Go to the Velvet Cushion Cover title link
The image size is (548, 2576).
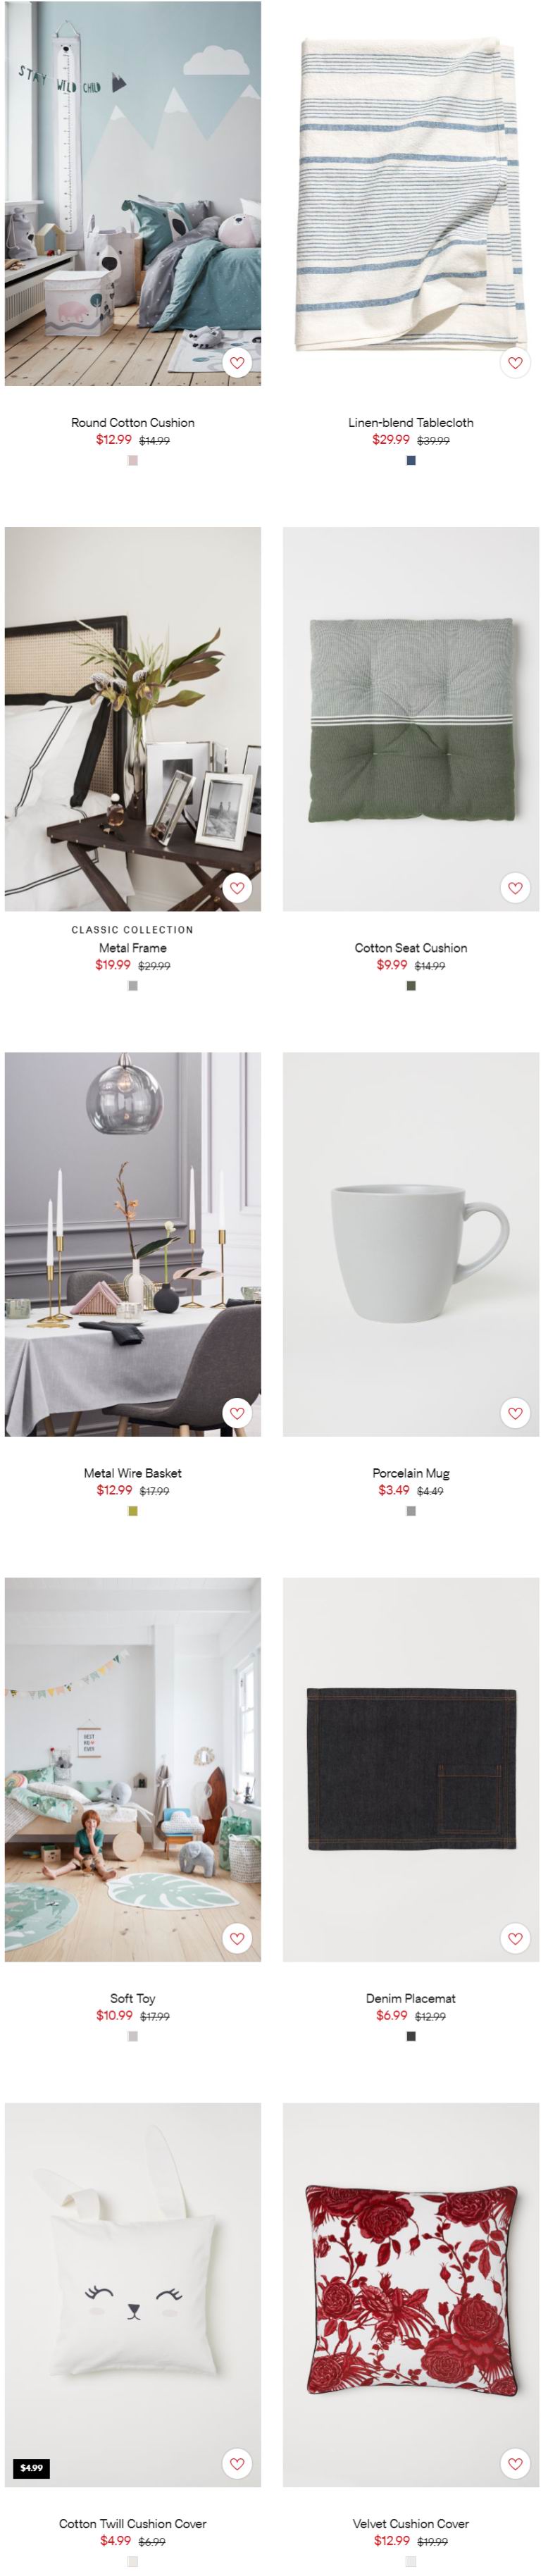[x=411, y=2523]
